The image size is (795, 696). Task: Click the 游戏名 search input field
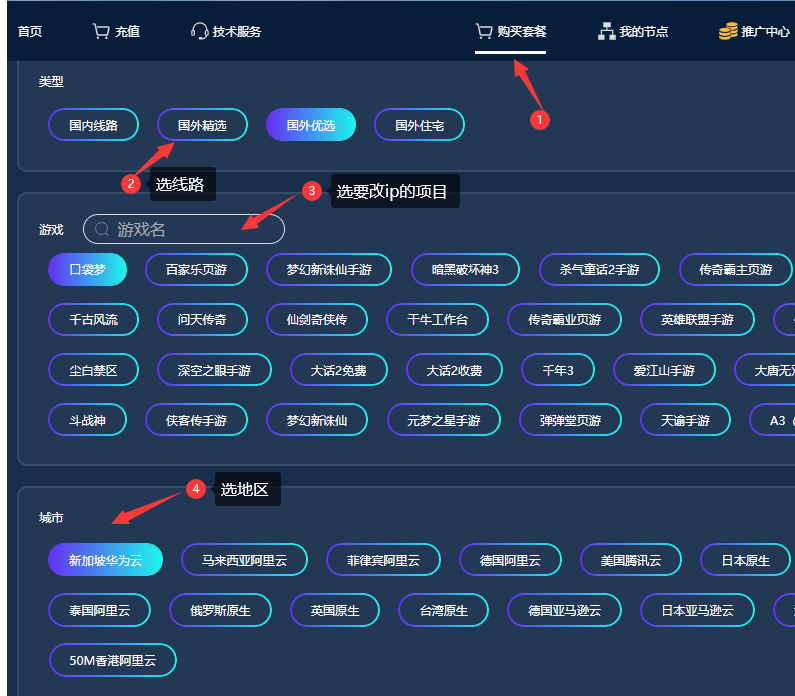click(184, 229)
